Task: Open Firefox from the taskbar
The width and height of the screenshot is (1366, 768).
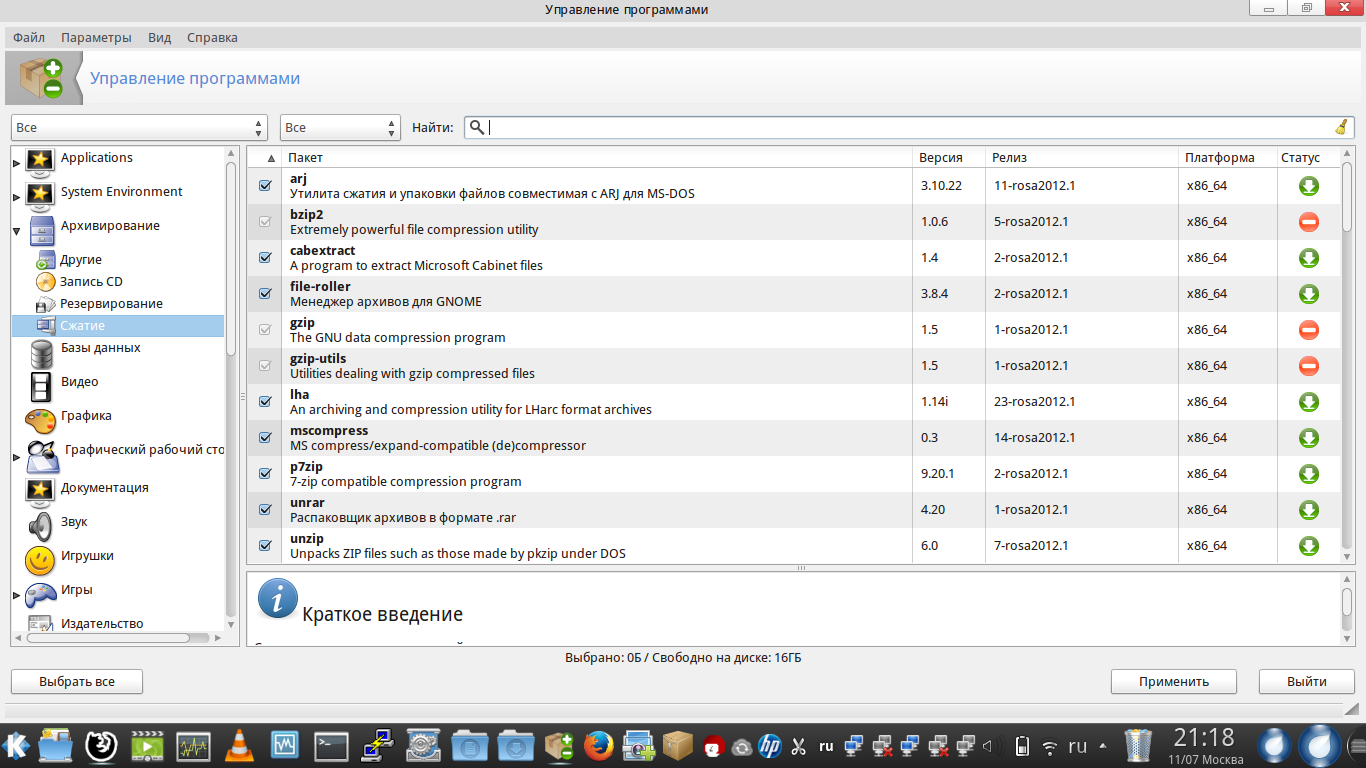Action: click(x=598, y=745)
